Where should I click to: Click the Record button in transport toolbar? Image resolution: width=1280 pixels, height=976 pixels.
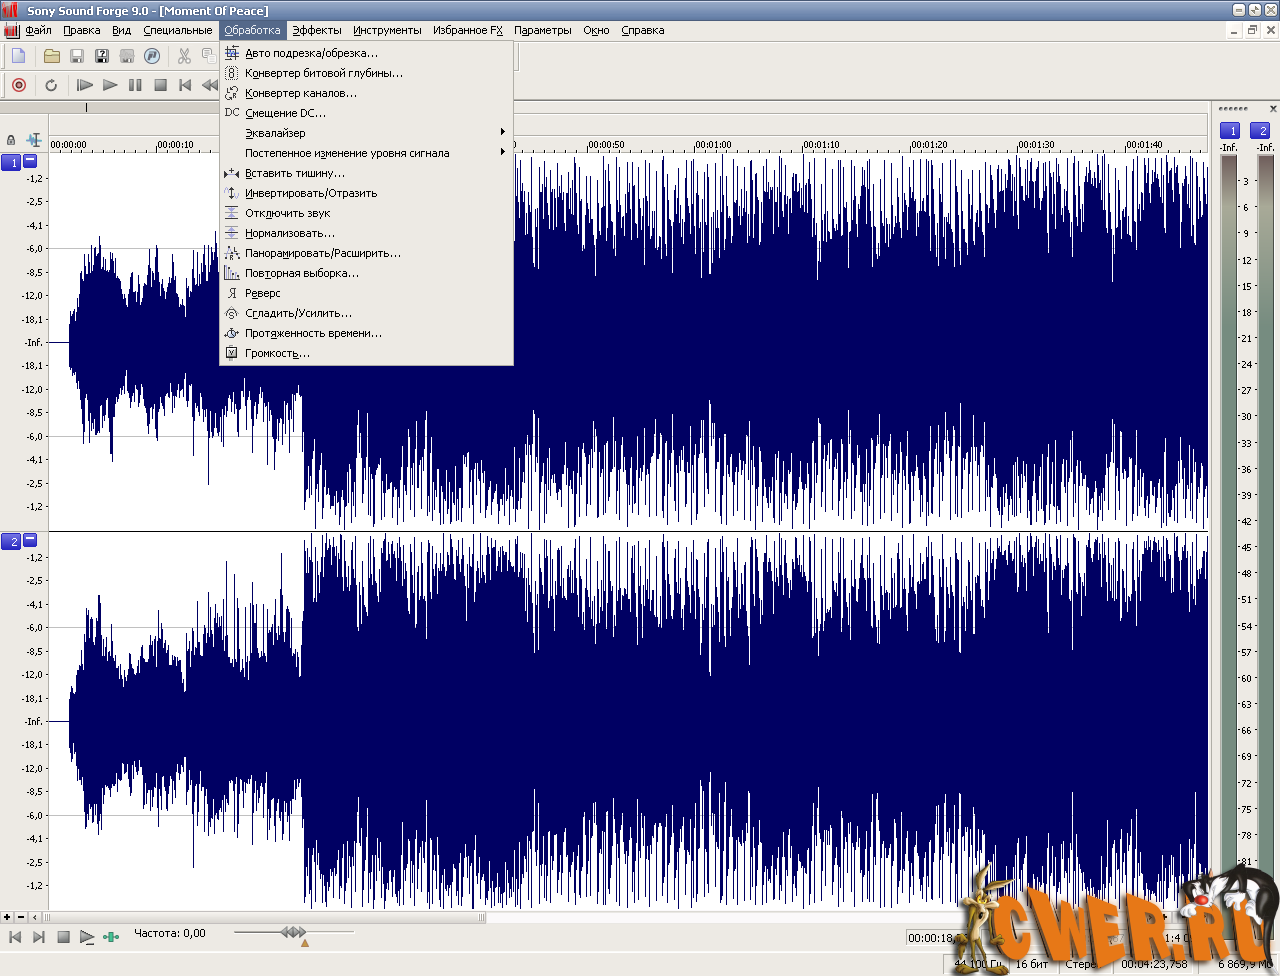tap(19, 85)
